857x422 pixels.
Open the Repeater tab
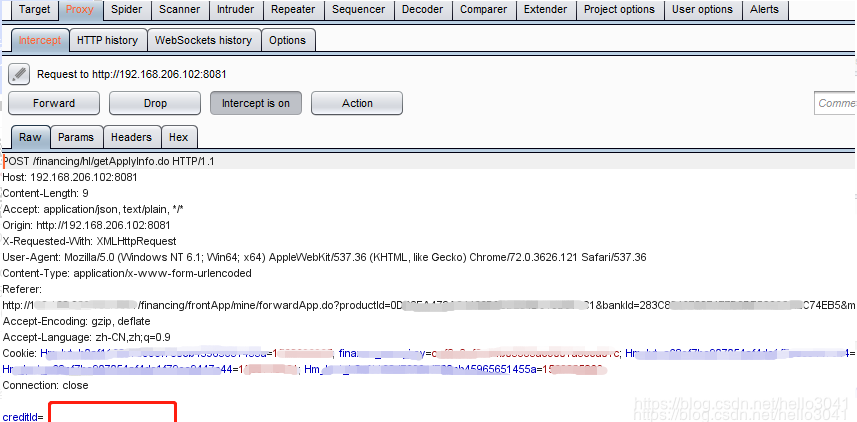[x=293, y=9]
